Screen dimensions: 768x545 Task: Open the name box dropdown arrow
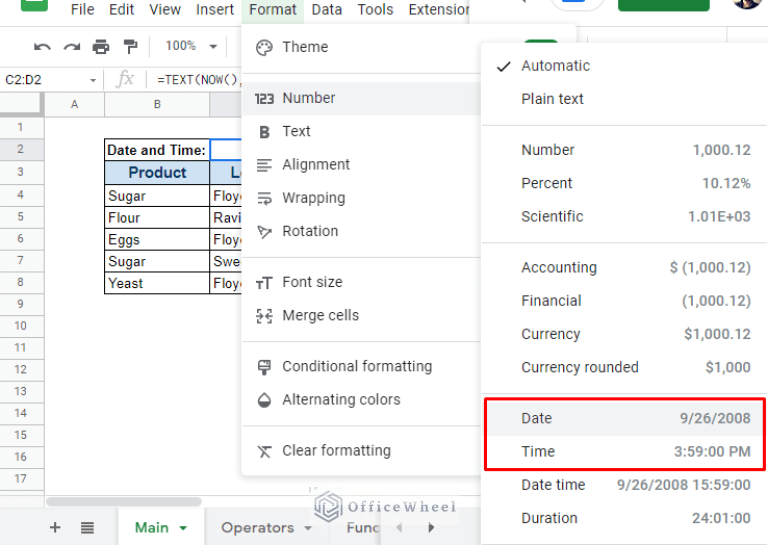point(93,80)
